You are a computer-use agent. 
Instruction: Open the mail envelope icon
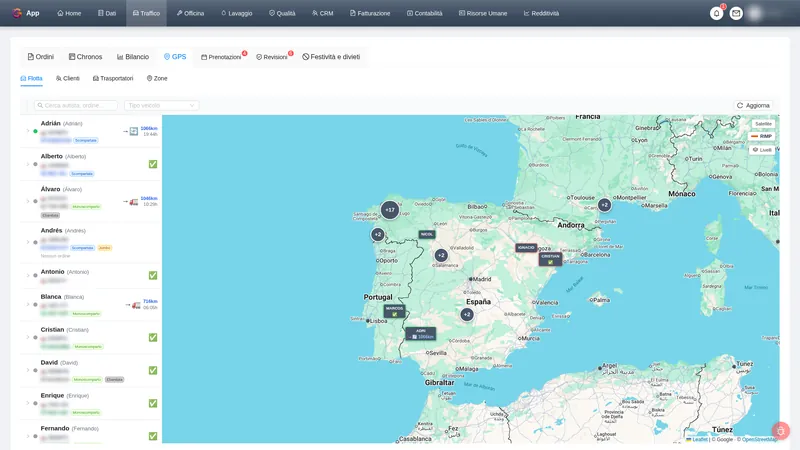tap(736, 13)
